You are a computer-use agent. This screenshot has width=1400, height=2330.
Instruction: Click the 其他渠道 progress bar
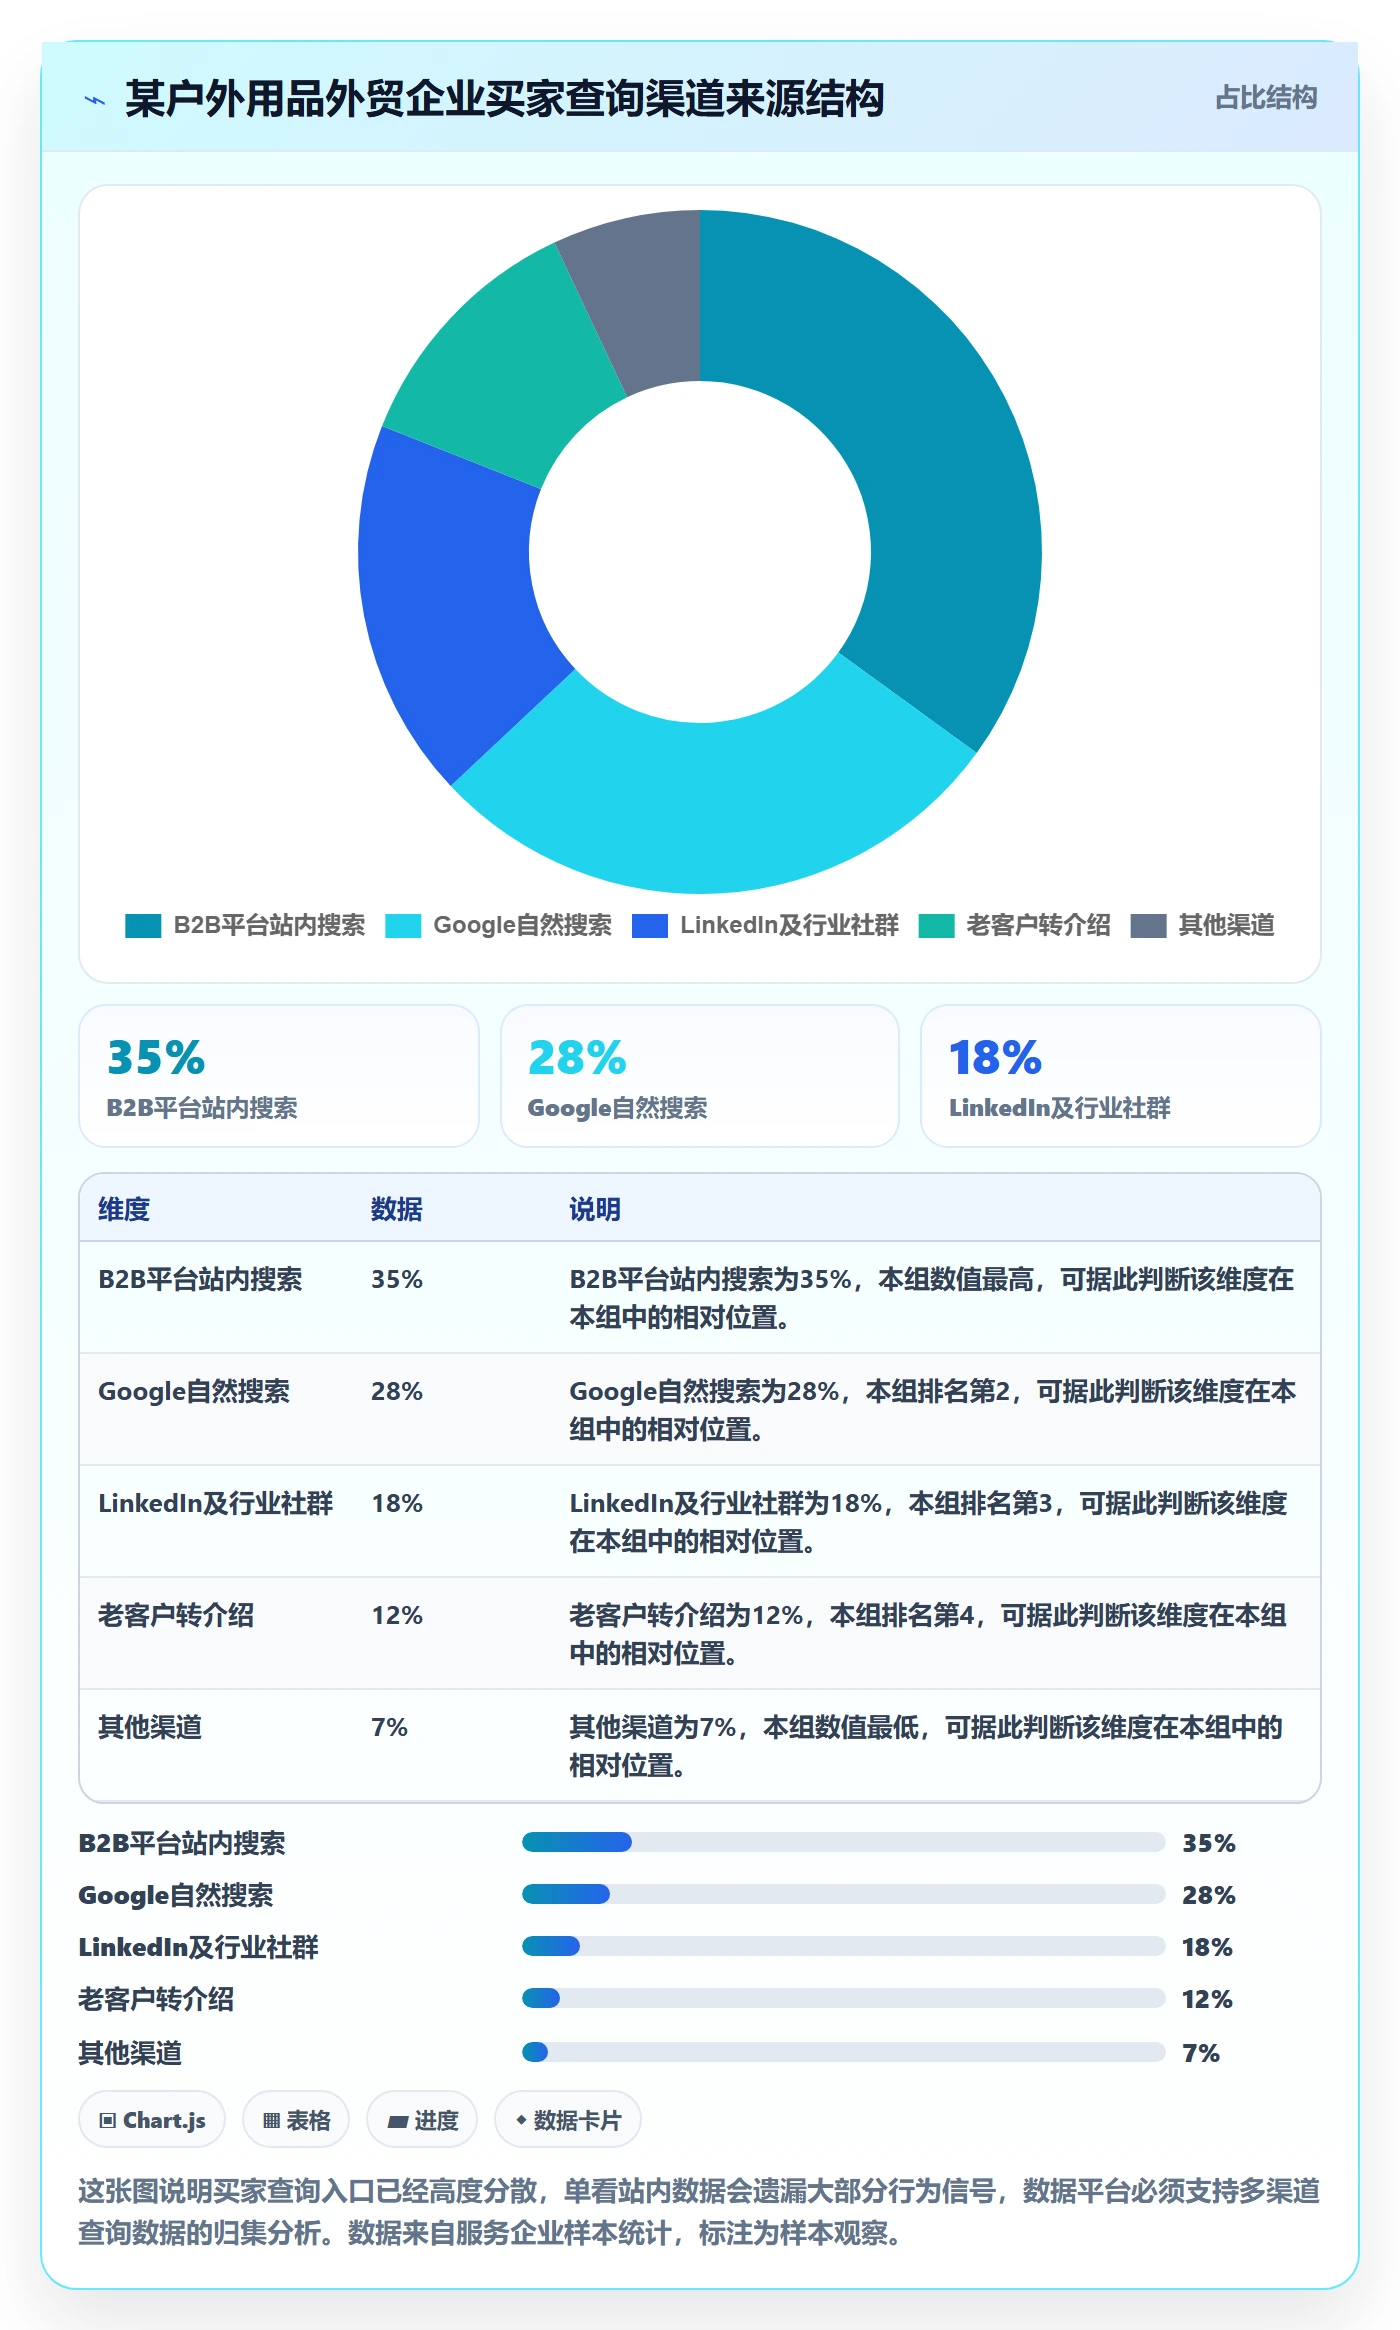tap(844, 2052)
